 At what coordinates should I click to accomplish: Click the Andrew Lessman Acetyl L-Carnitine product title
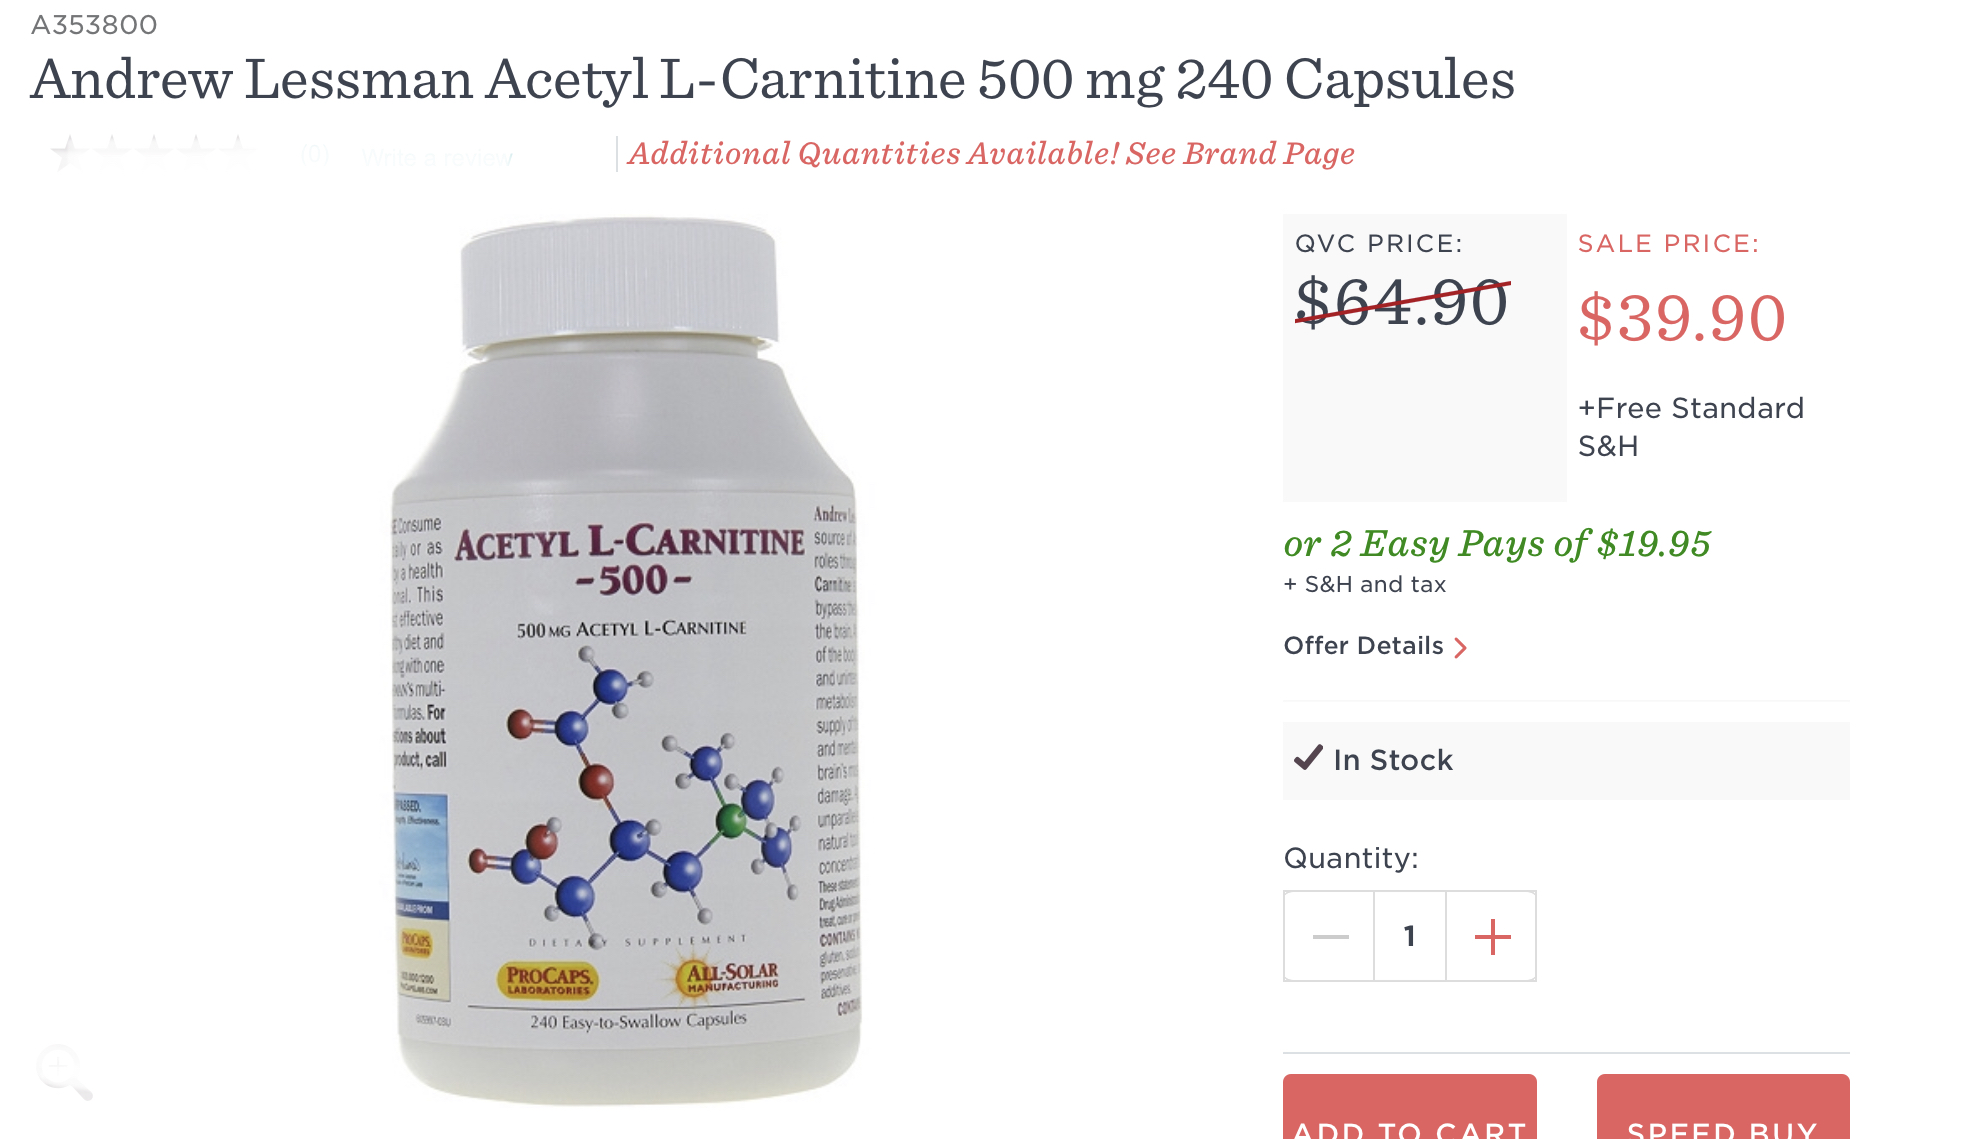pos(773,80)
